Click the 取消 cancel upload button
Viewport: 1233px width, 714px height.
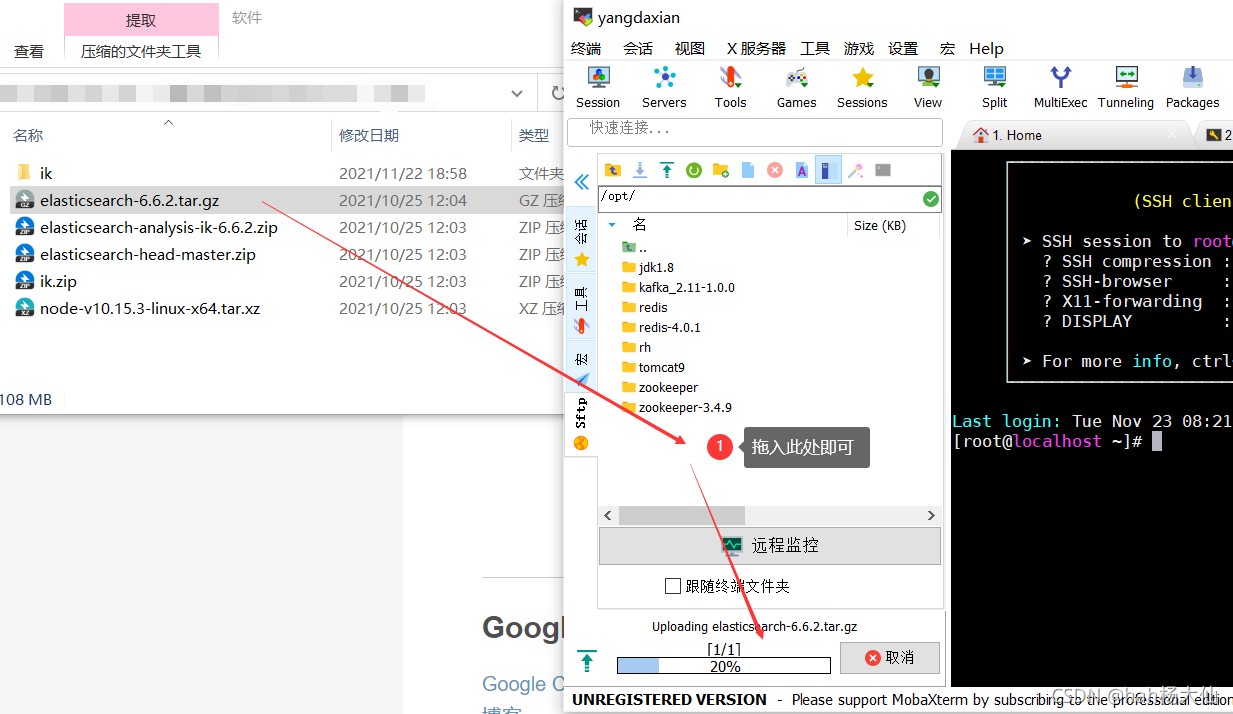point(890,657)
